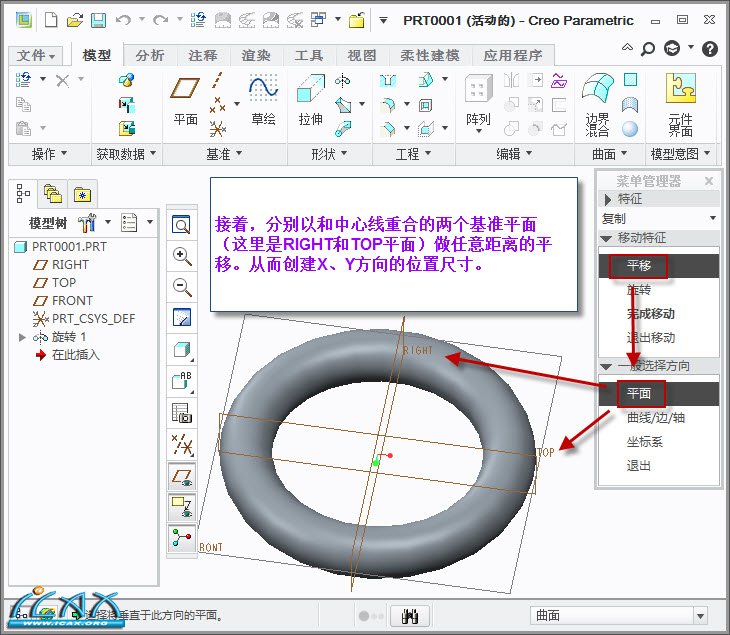Click the Zoom Out magnifier icon

pos(182,287)
